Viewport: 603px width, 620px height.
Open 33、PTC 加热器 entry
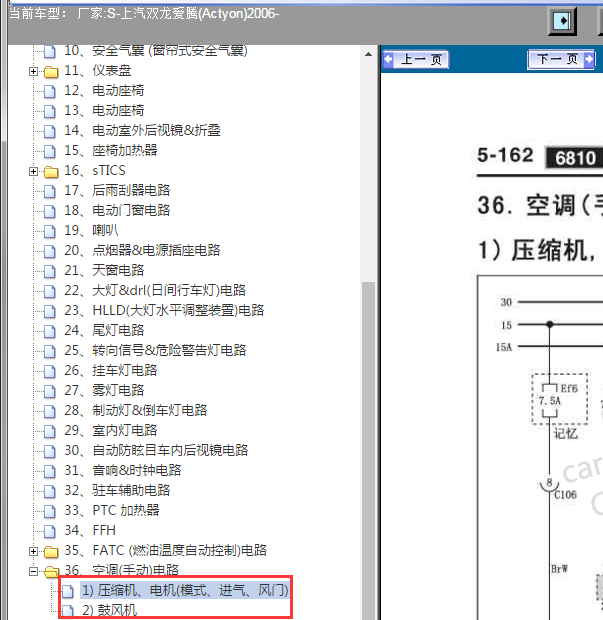click(112, 510)
